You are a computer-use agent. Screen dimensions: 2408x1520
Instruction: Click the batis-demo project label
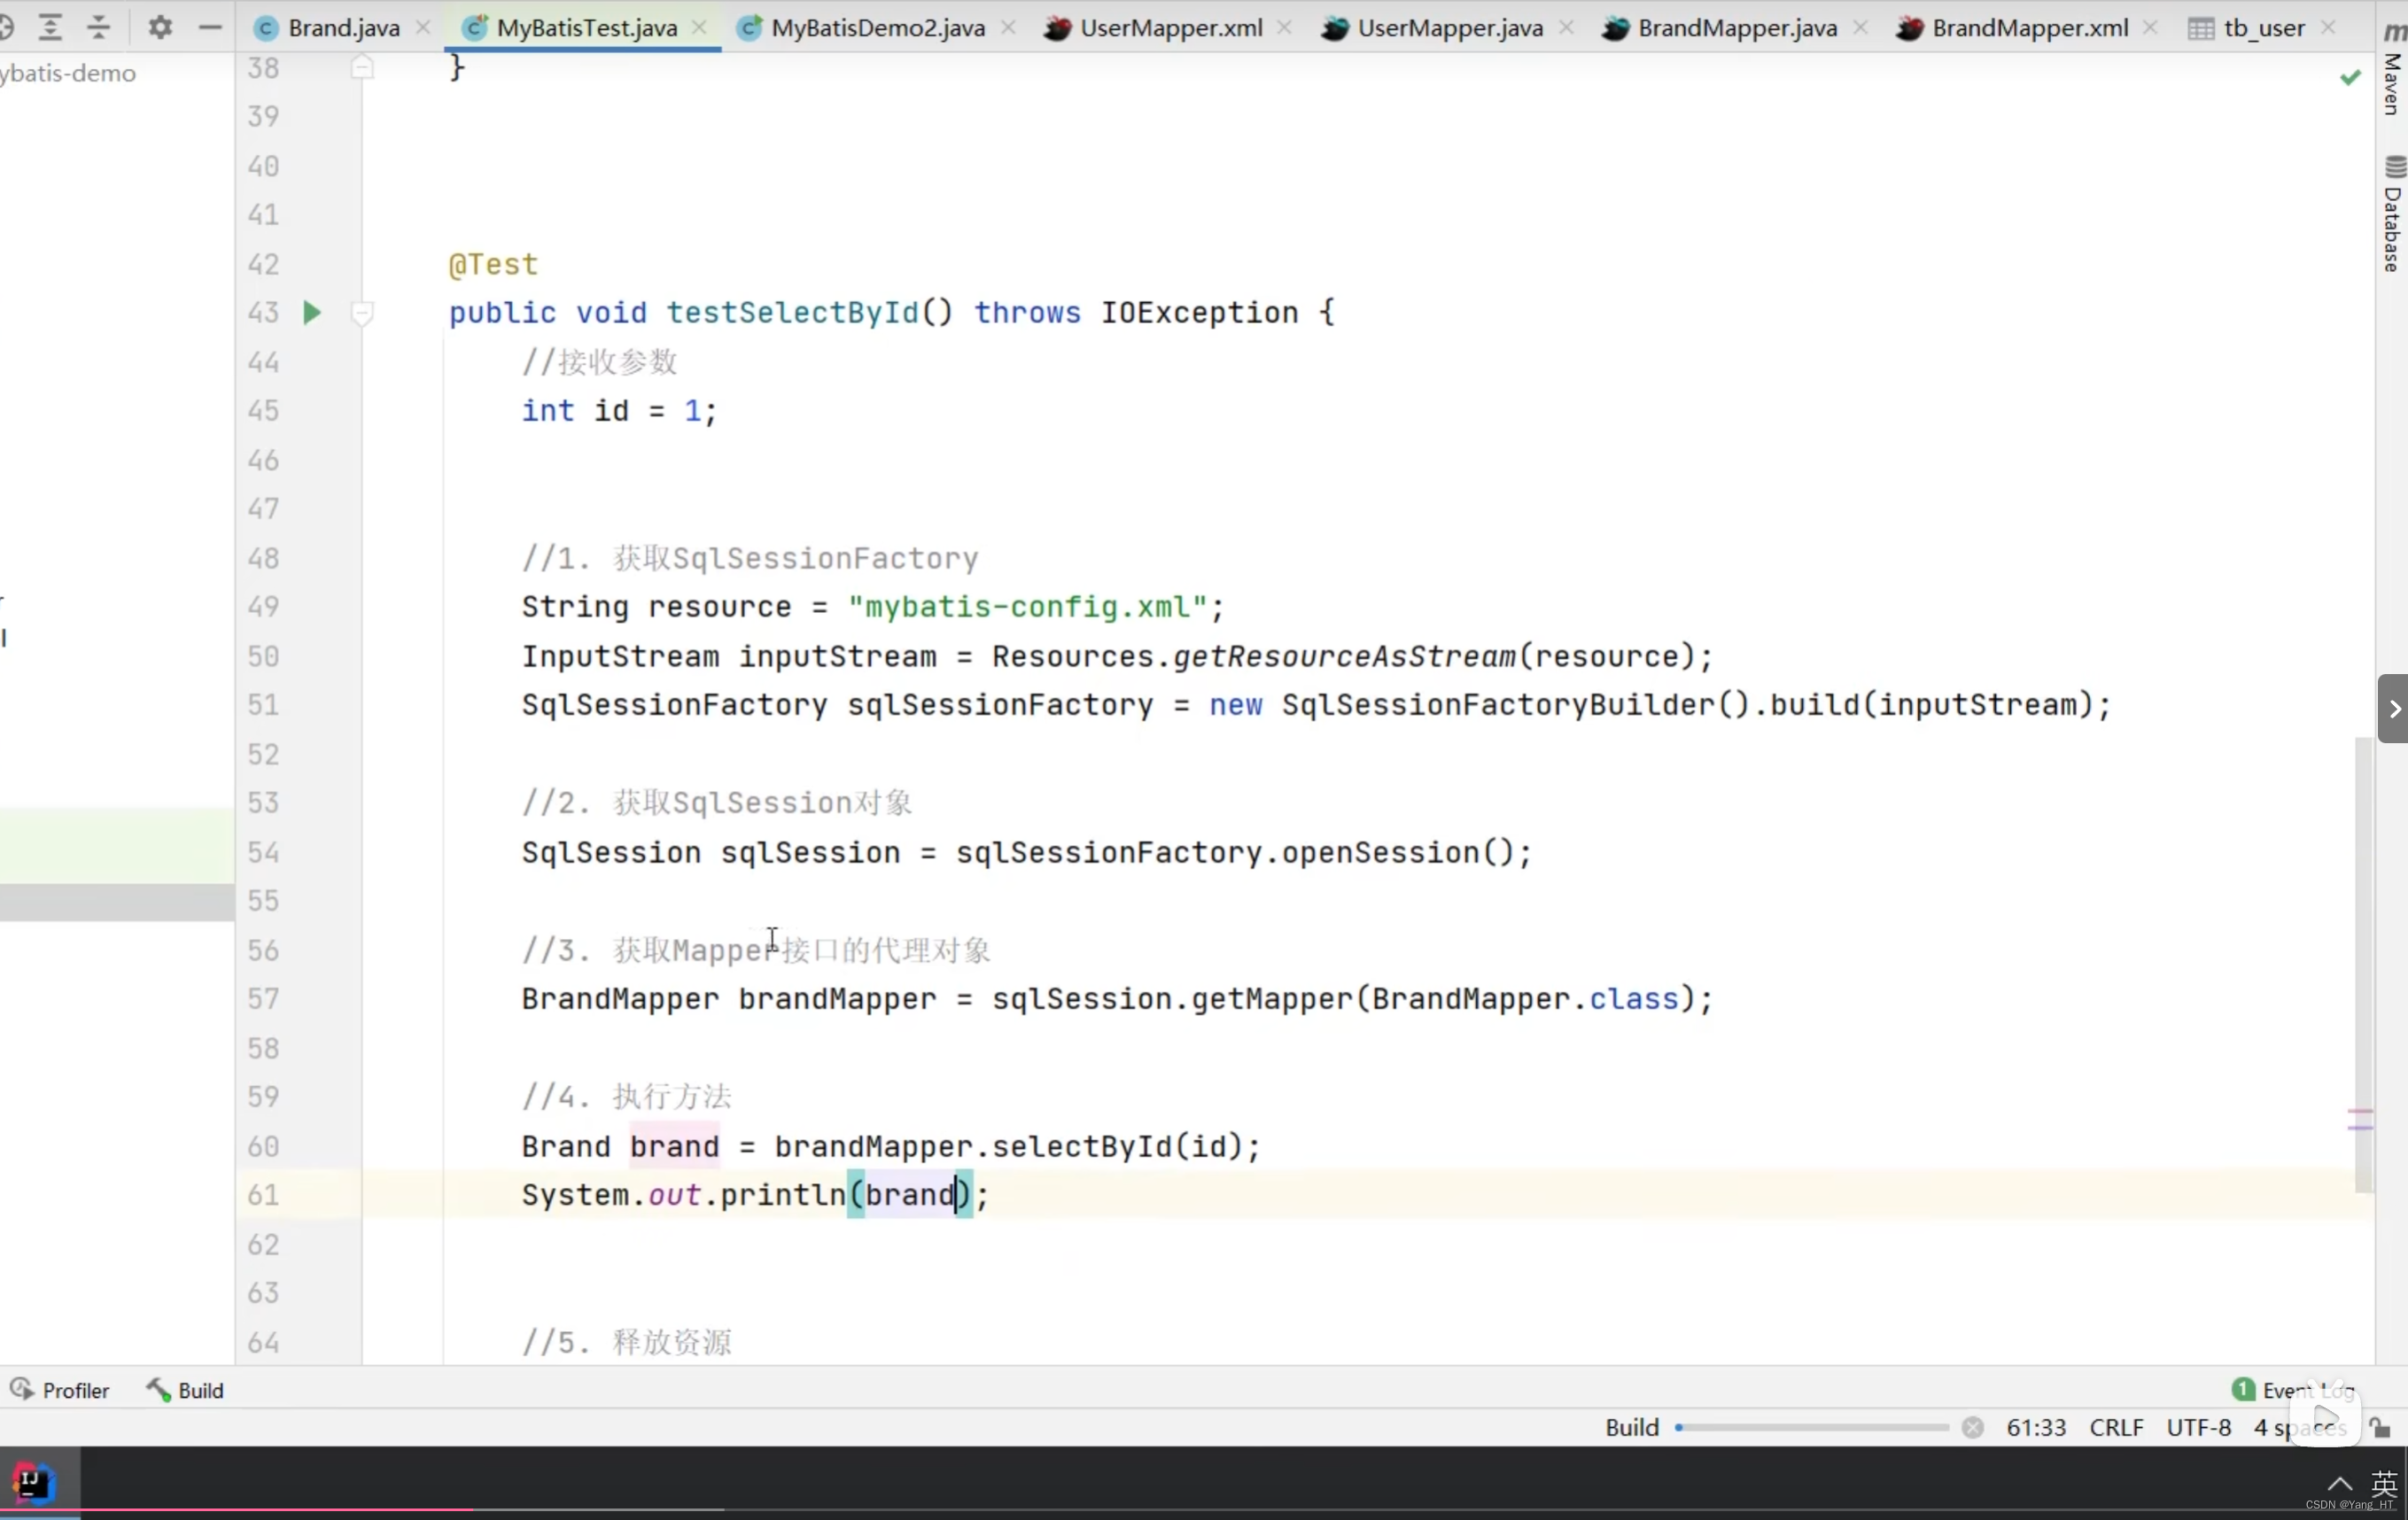(x=68, y=73)
